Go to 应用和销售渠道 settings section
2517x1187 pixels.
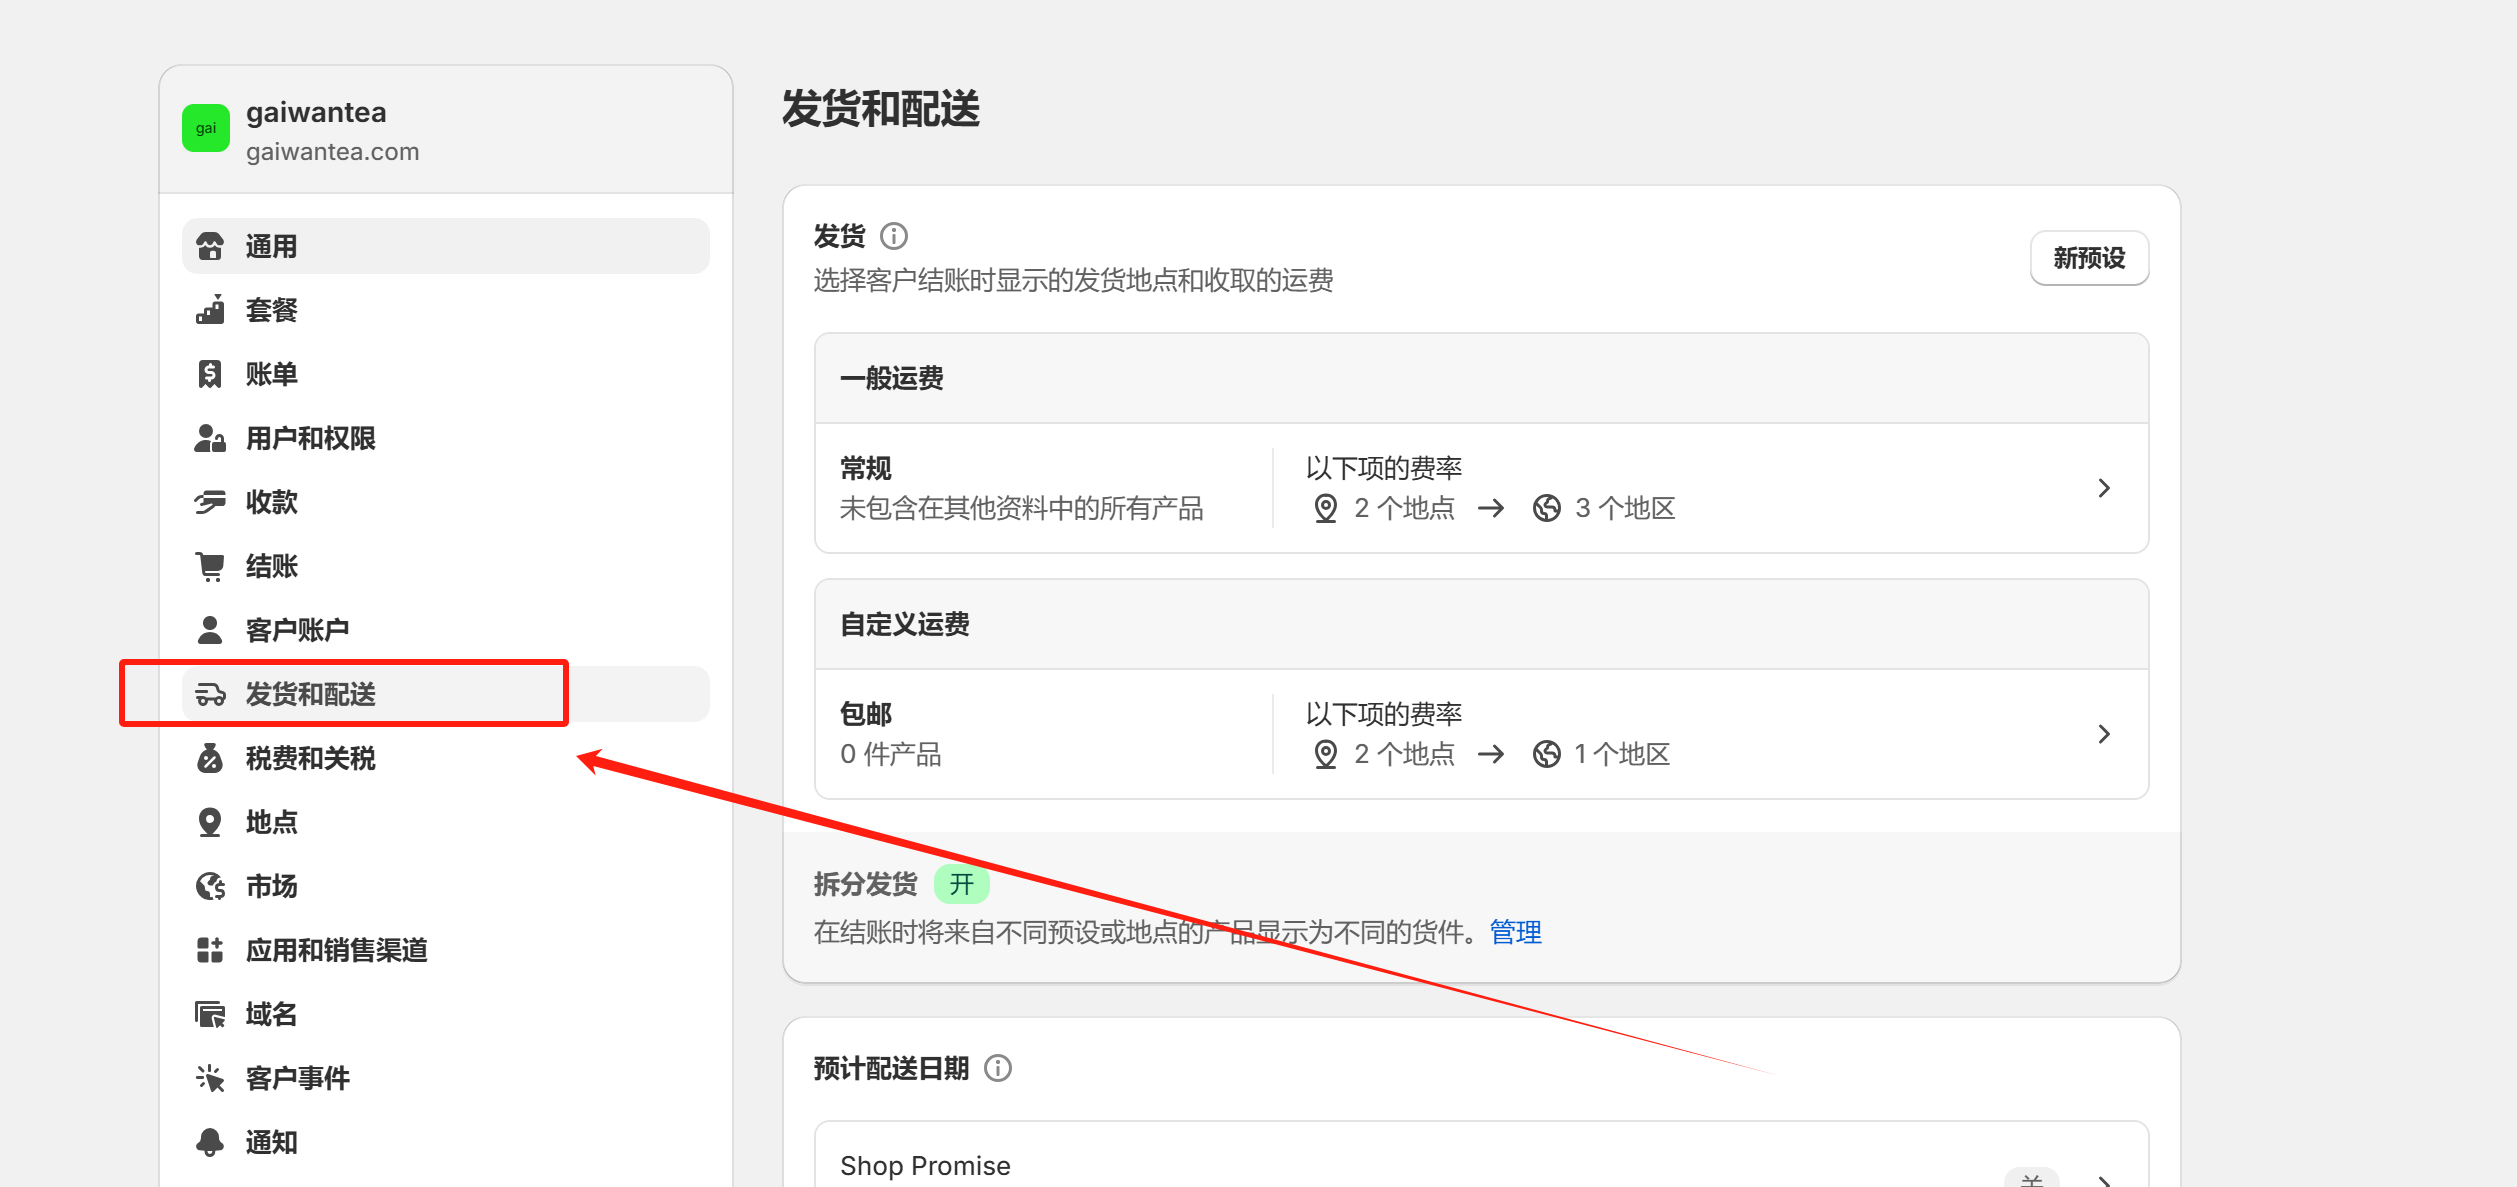[x=336, y=950]
